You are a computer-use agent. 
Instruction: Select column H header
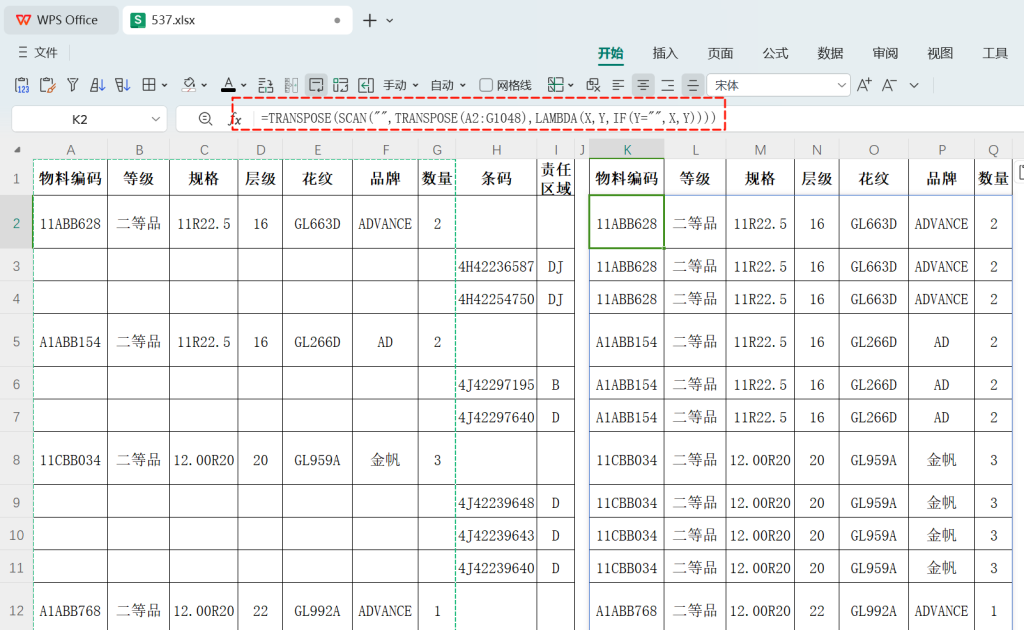click(496, 150)
